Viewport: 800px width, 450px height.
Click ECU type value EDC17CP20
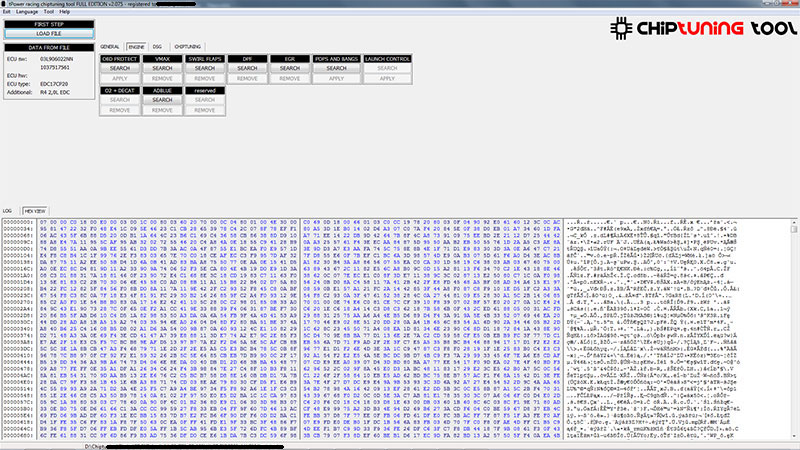click(x=54, y=84)
